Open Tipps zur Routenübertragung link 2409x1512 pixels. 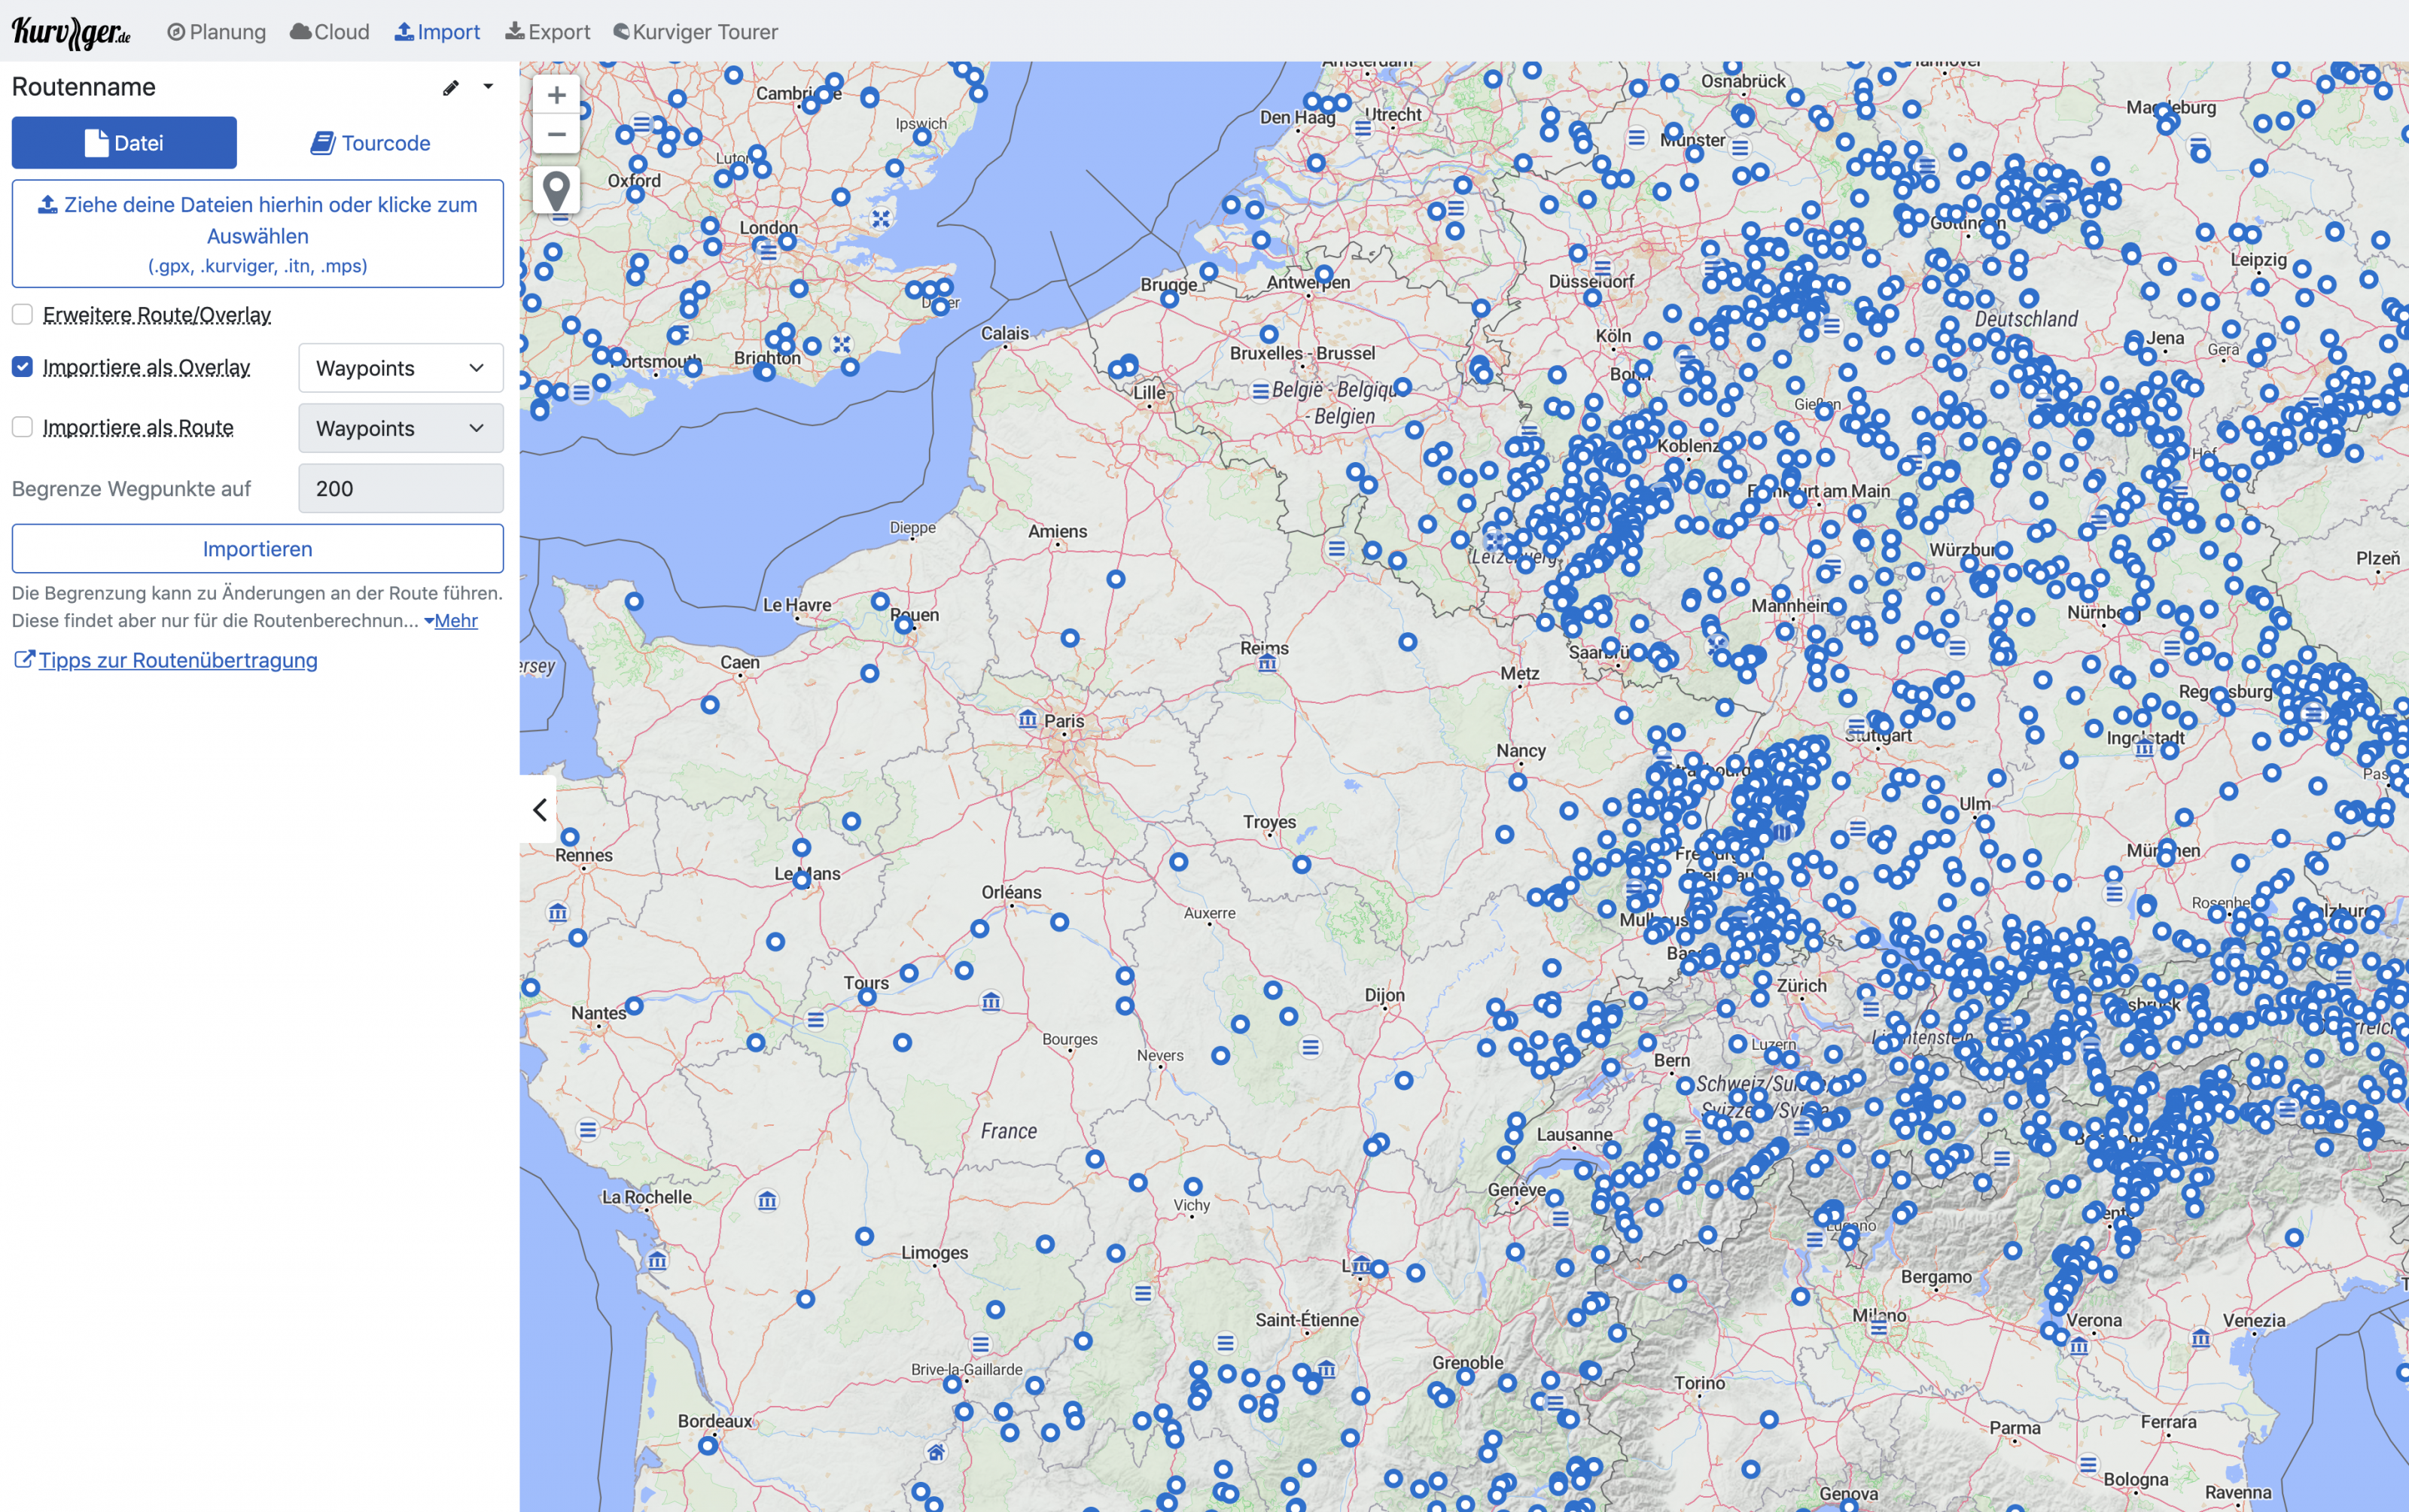coord(177,660)
